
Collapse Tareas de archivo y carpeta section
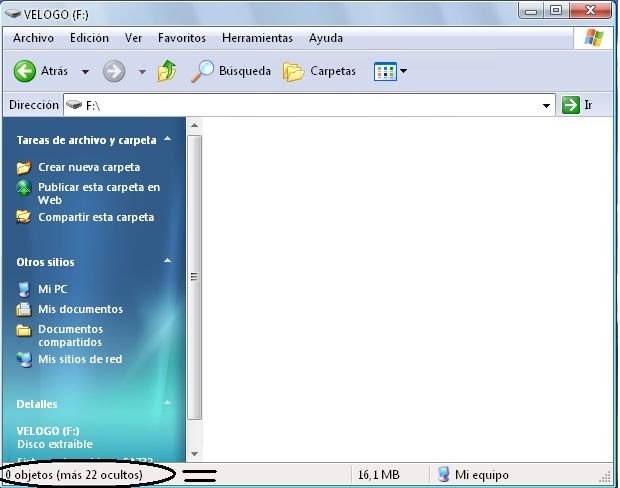[x=168, y=139]
